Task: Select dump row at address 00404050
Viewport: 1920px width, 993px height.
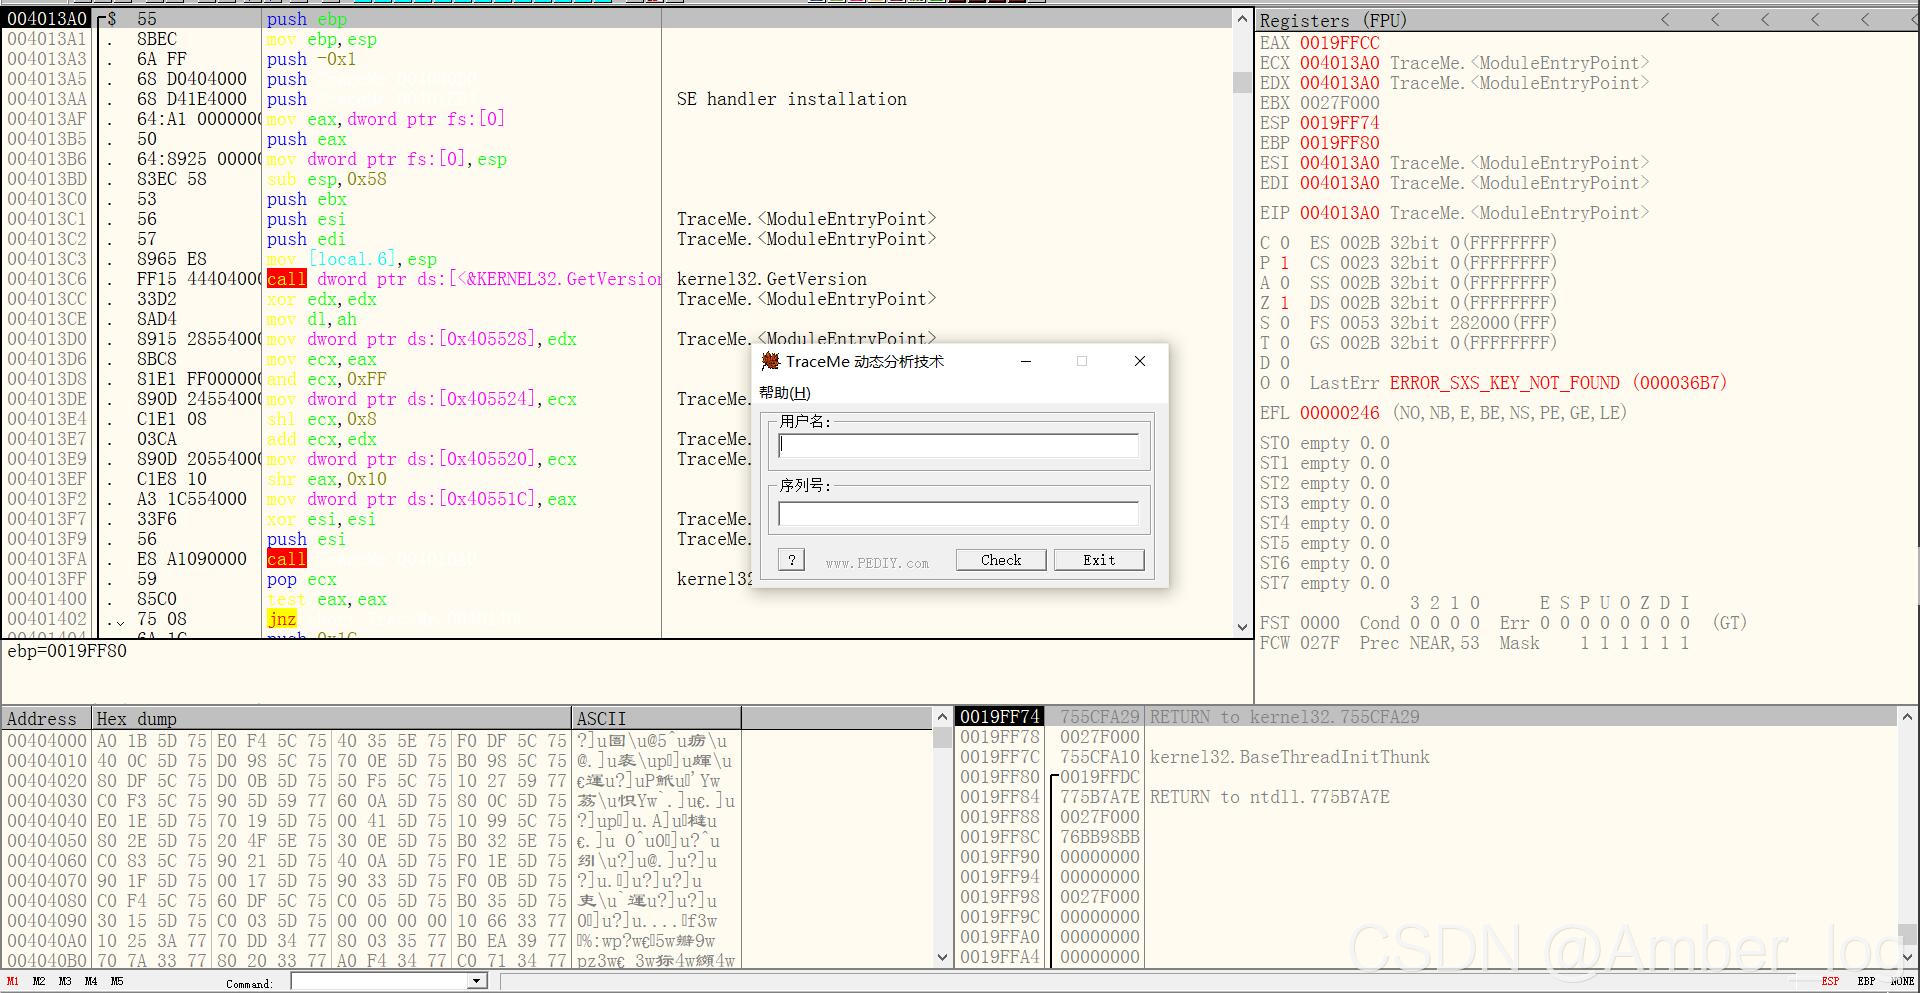Action: click(x=372, y=841)
